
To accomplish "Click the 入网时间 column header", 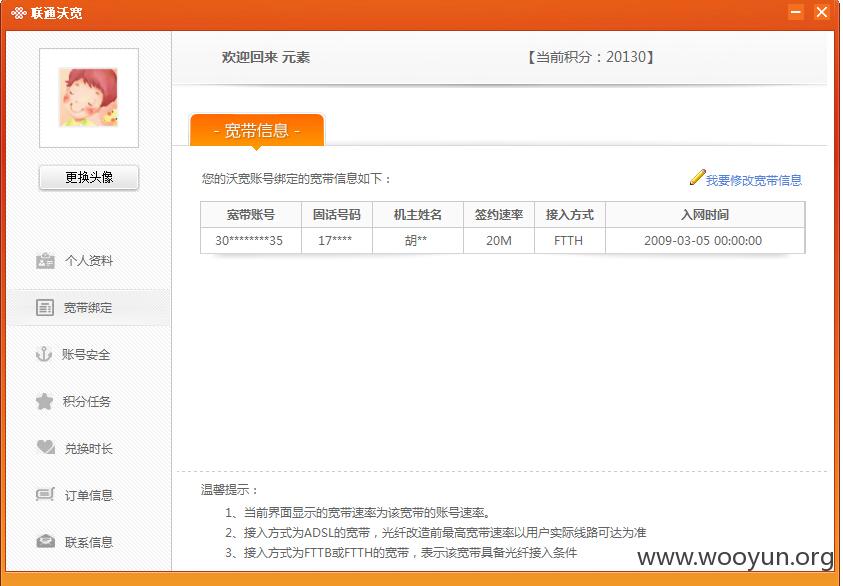I will pyautogui.click(x=705, y=215).
